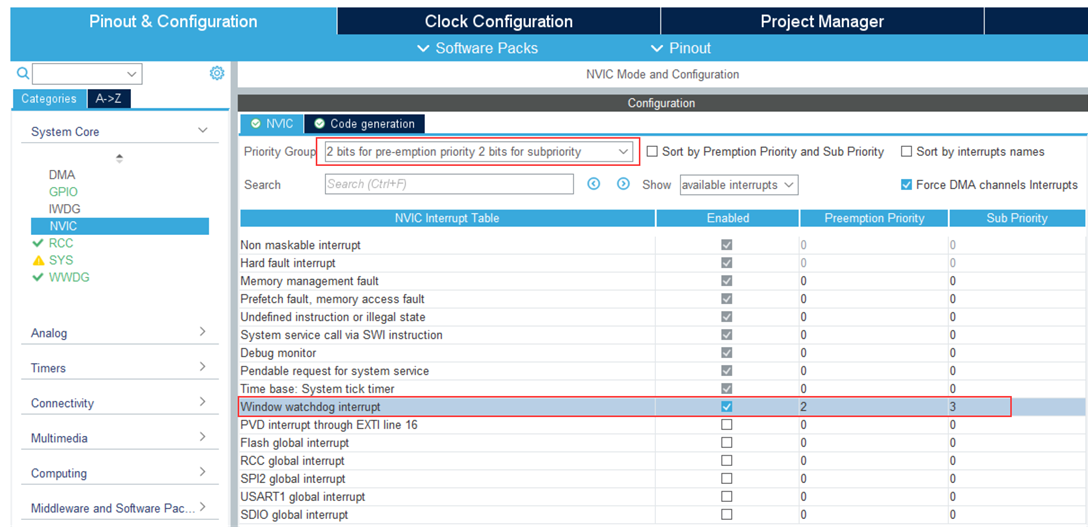Select the SYS item with warning icon
1091x528 pixels.
pos(60,260)
